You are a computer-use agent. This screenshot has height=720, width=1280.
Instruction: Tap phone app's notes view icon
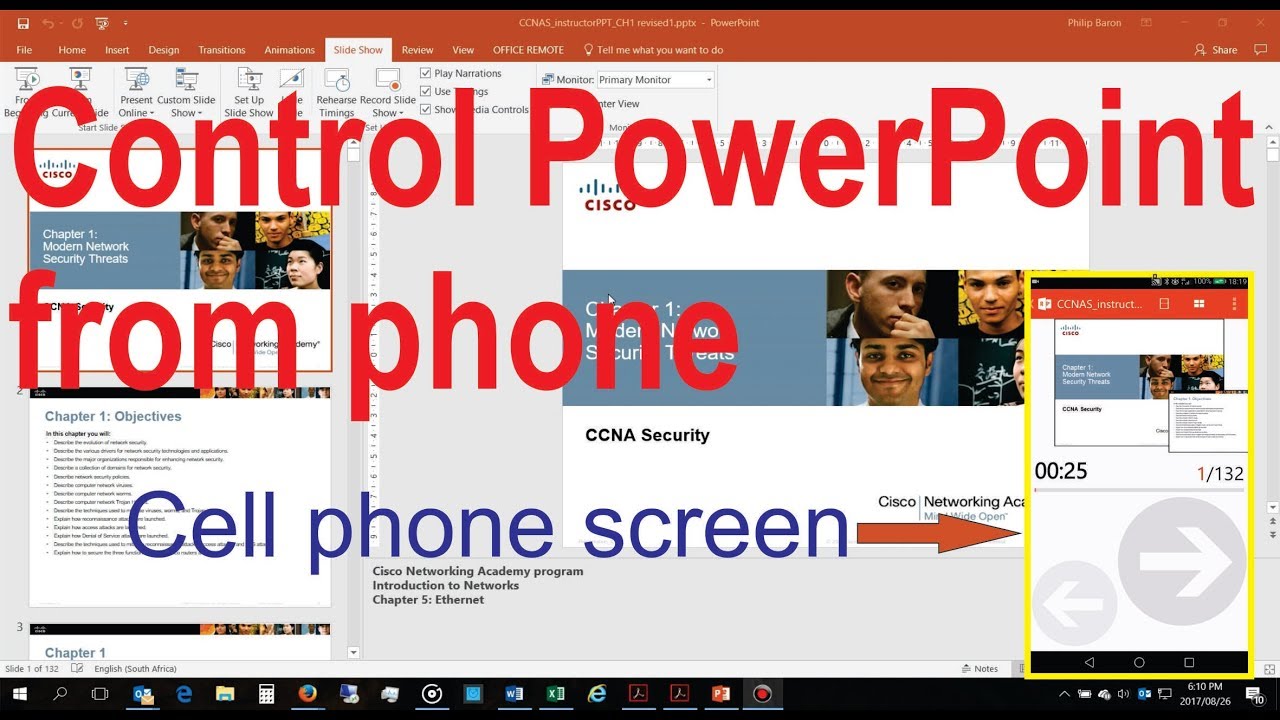tap(1164, 304)
